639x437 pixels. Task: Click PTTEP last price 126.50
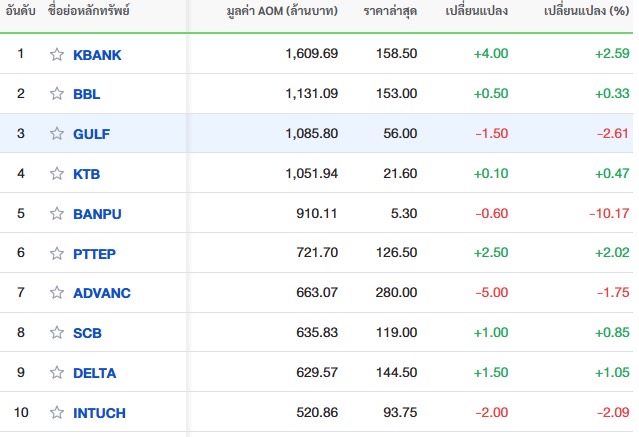(397, 252)
